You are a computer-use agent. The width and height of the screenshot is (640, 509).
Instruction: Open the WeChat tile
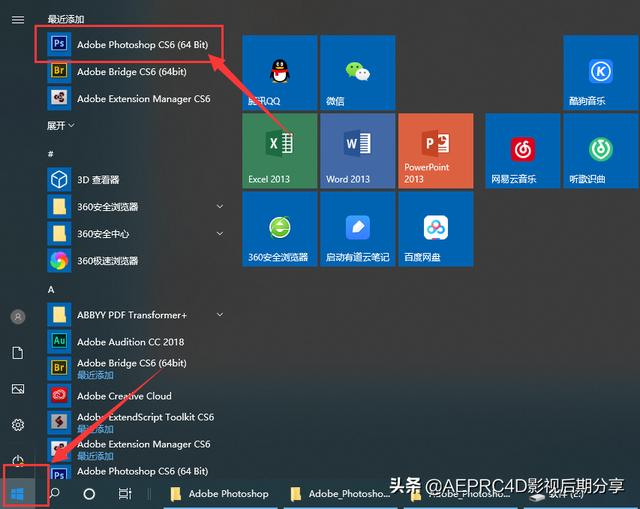tap(357, 73)
